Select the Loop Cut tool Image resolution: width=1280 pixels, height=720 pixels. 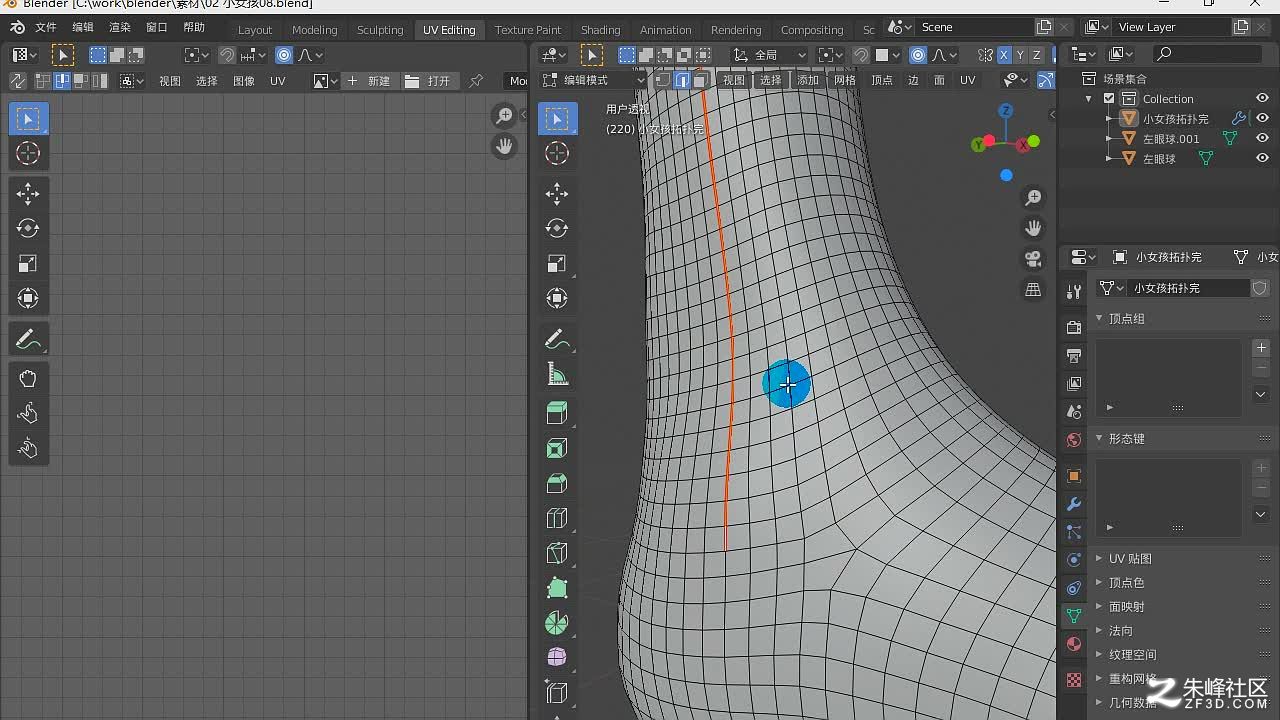pos(557,518)
